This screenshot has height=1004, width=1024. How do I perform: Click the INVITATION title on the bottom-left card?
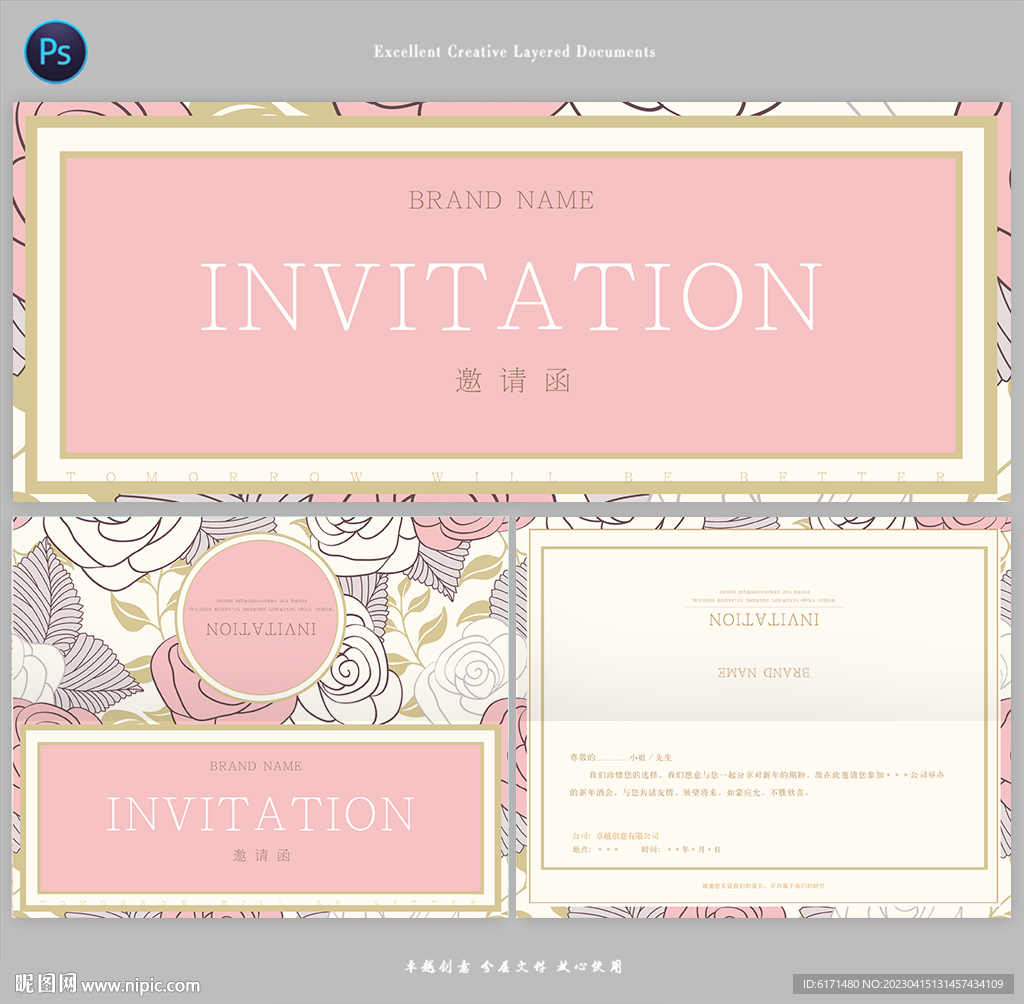coord(260,814)
